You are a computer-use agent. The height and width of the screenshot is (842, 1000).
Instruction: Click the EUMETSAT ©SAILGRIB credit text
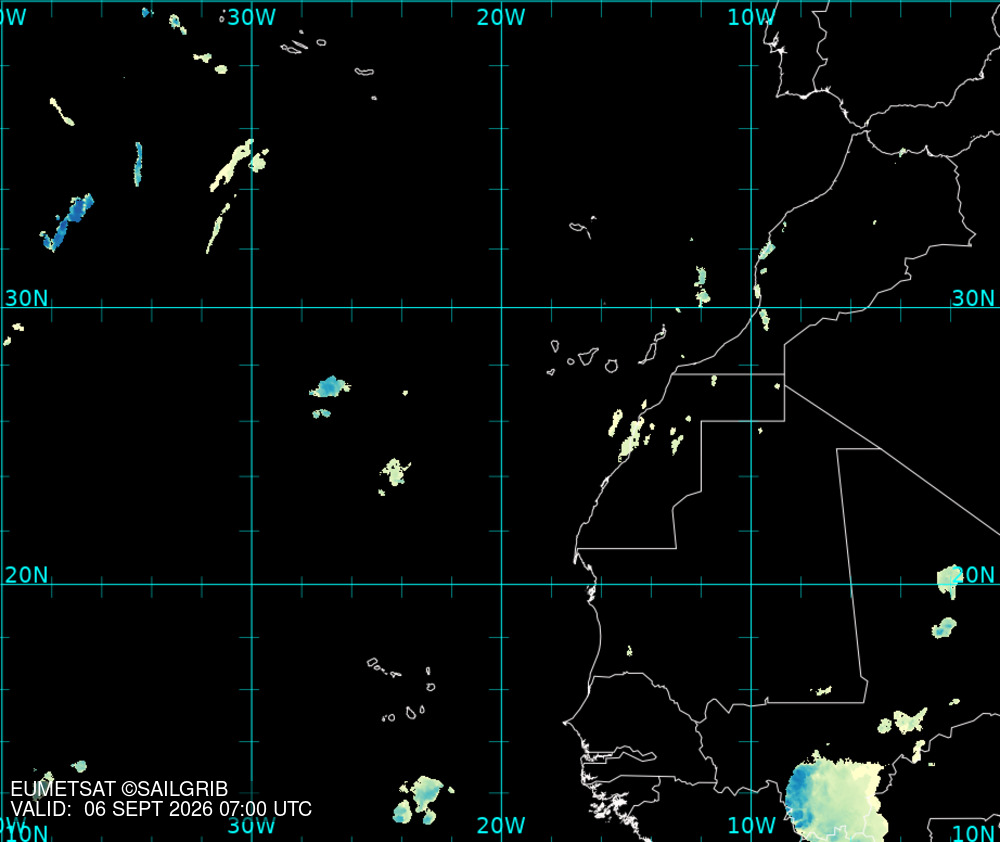click(119, 789)
